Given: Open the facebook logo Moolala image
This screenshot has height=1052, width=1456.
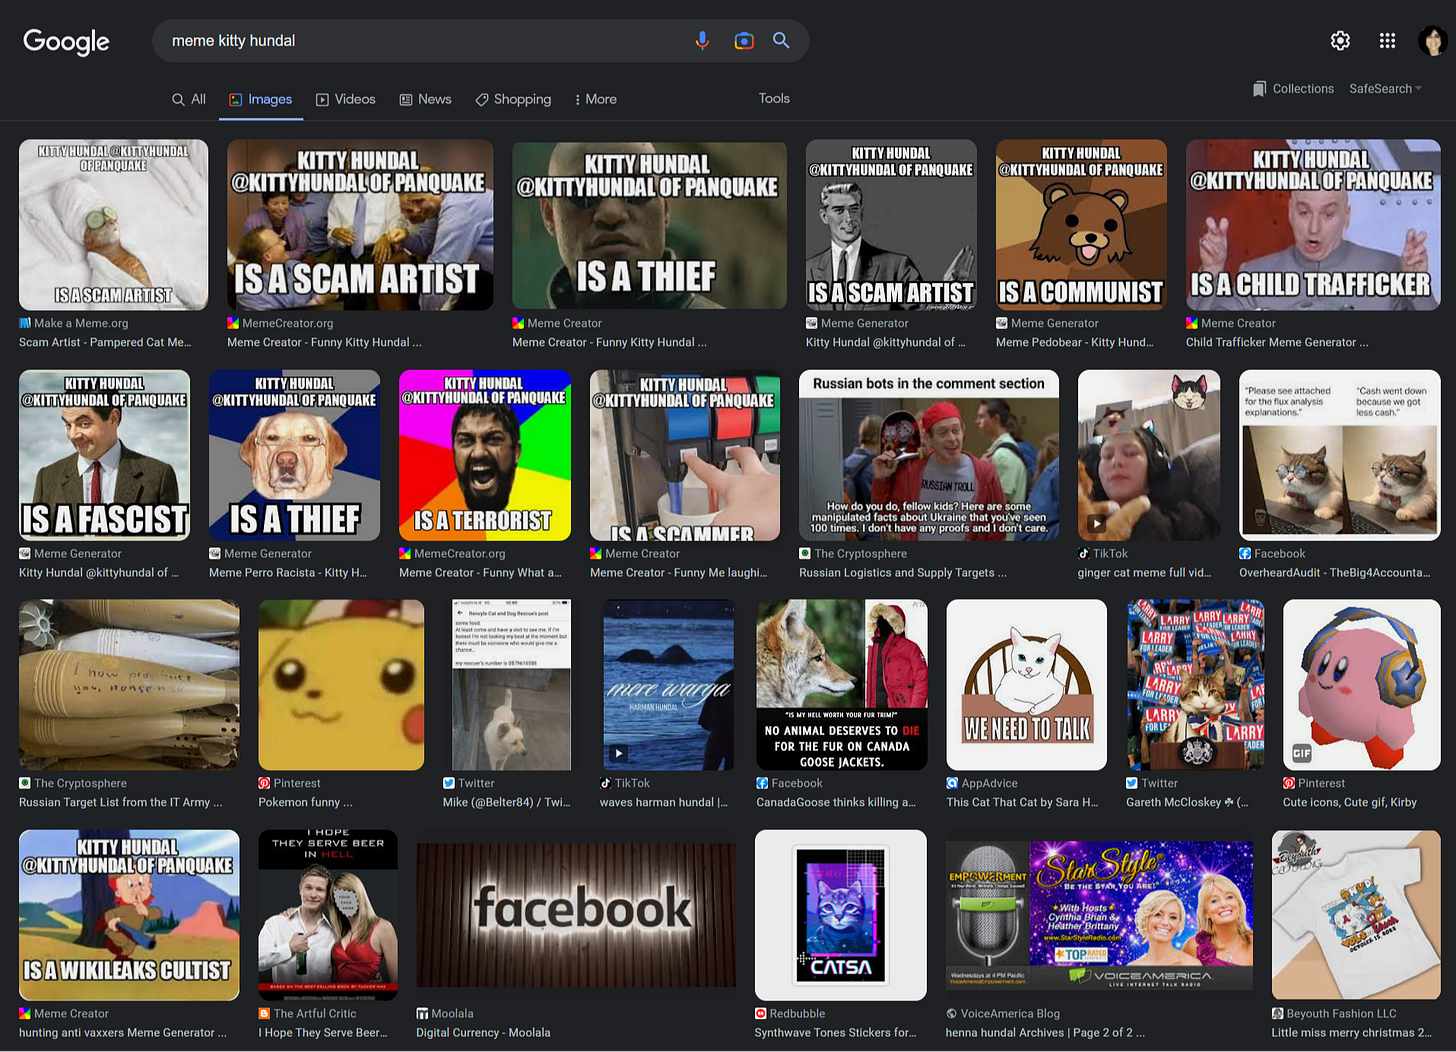Looking at the screenshot, I should coord(576,915).
